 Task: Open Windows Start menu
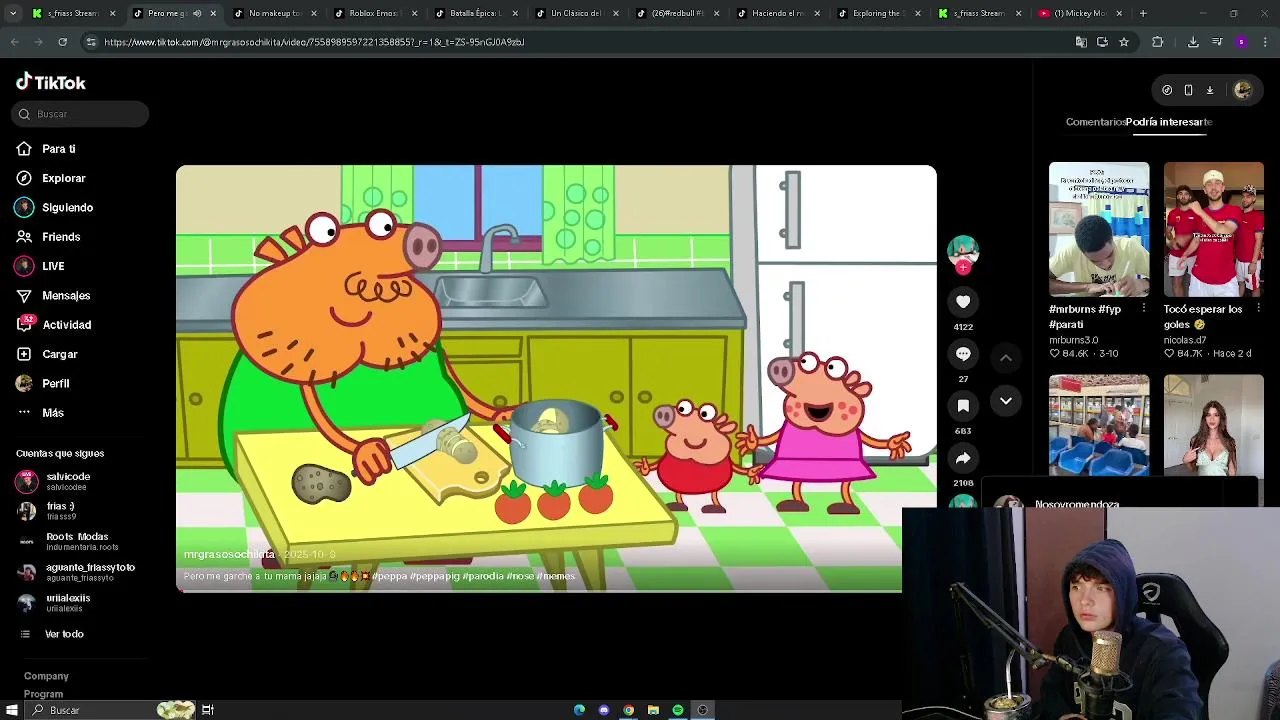coord(12,710)
